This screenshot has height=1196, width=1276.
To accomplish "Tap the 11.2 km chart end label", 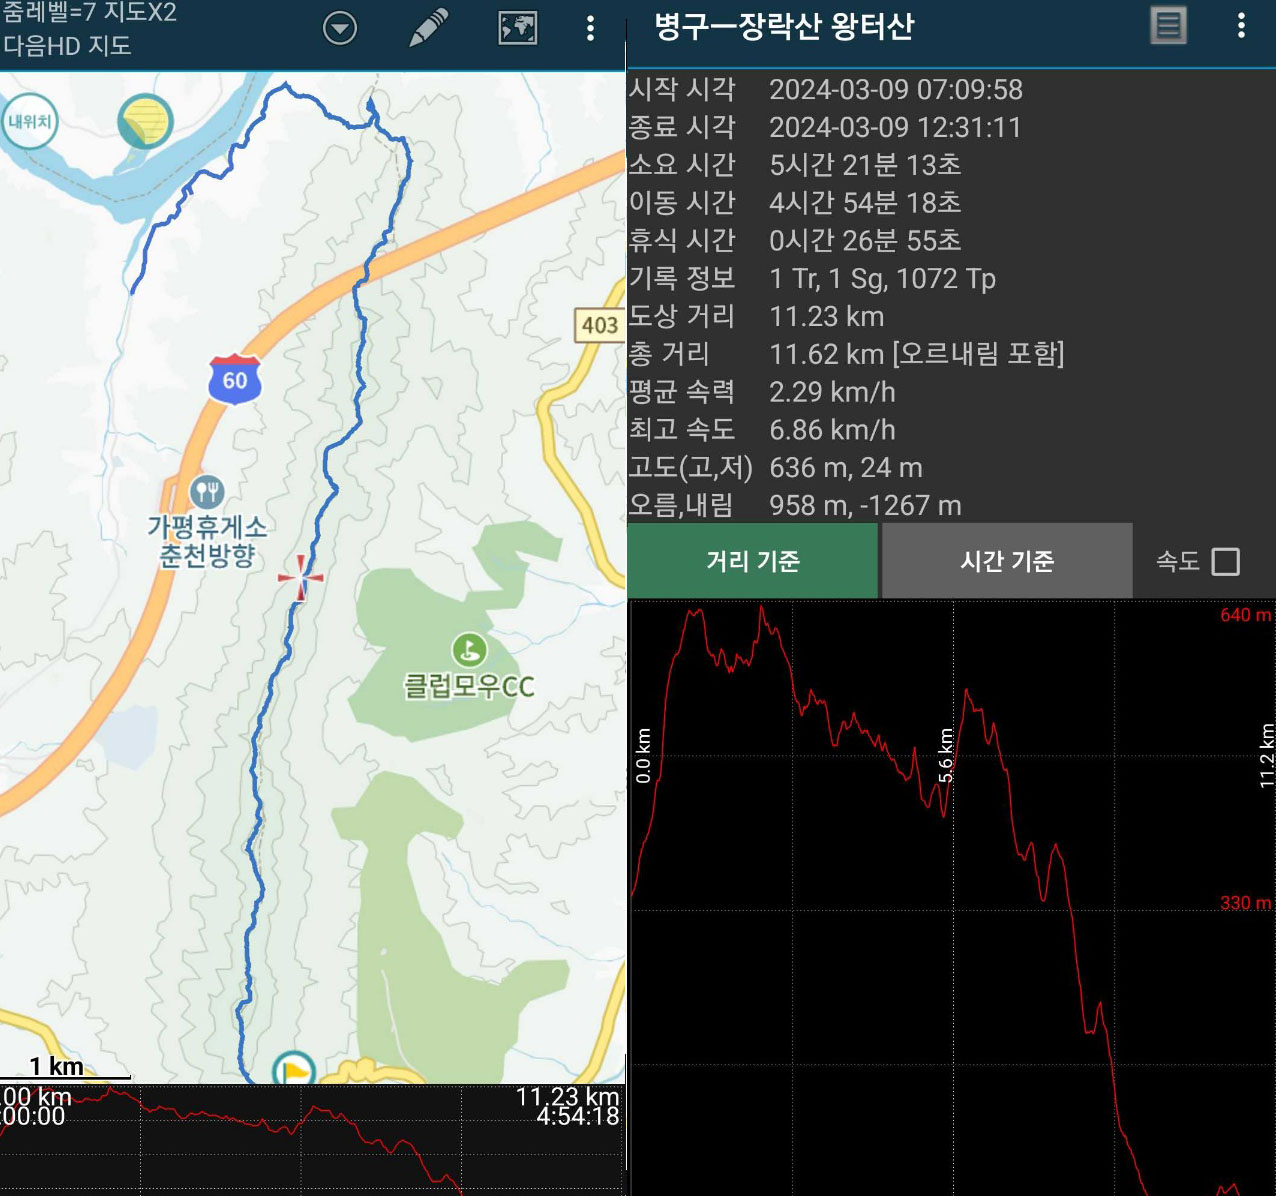I will 1266,755.
